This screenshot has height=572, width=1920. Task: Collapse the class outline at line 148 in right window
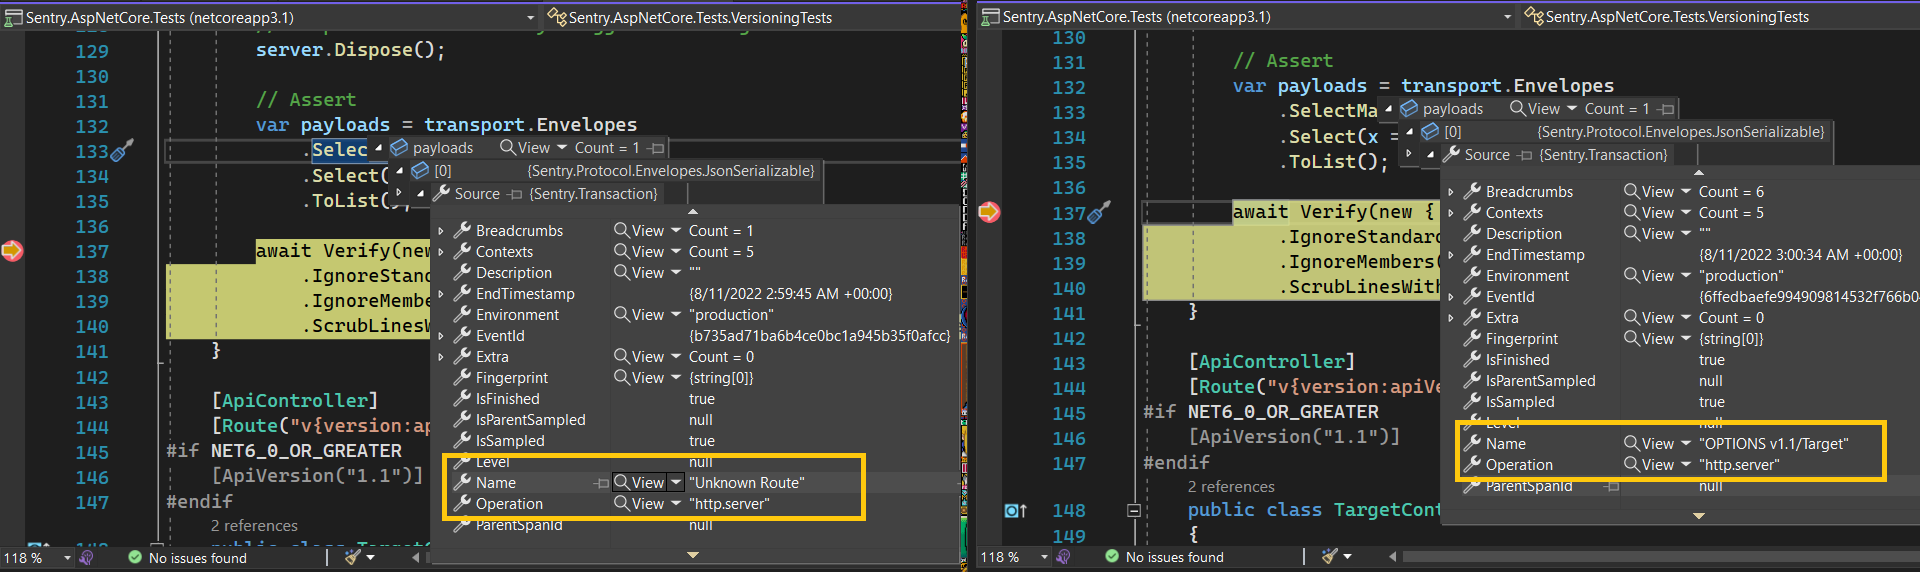[1133, 510]
